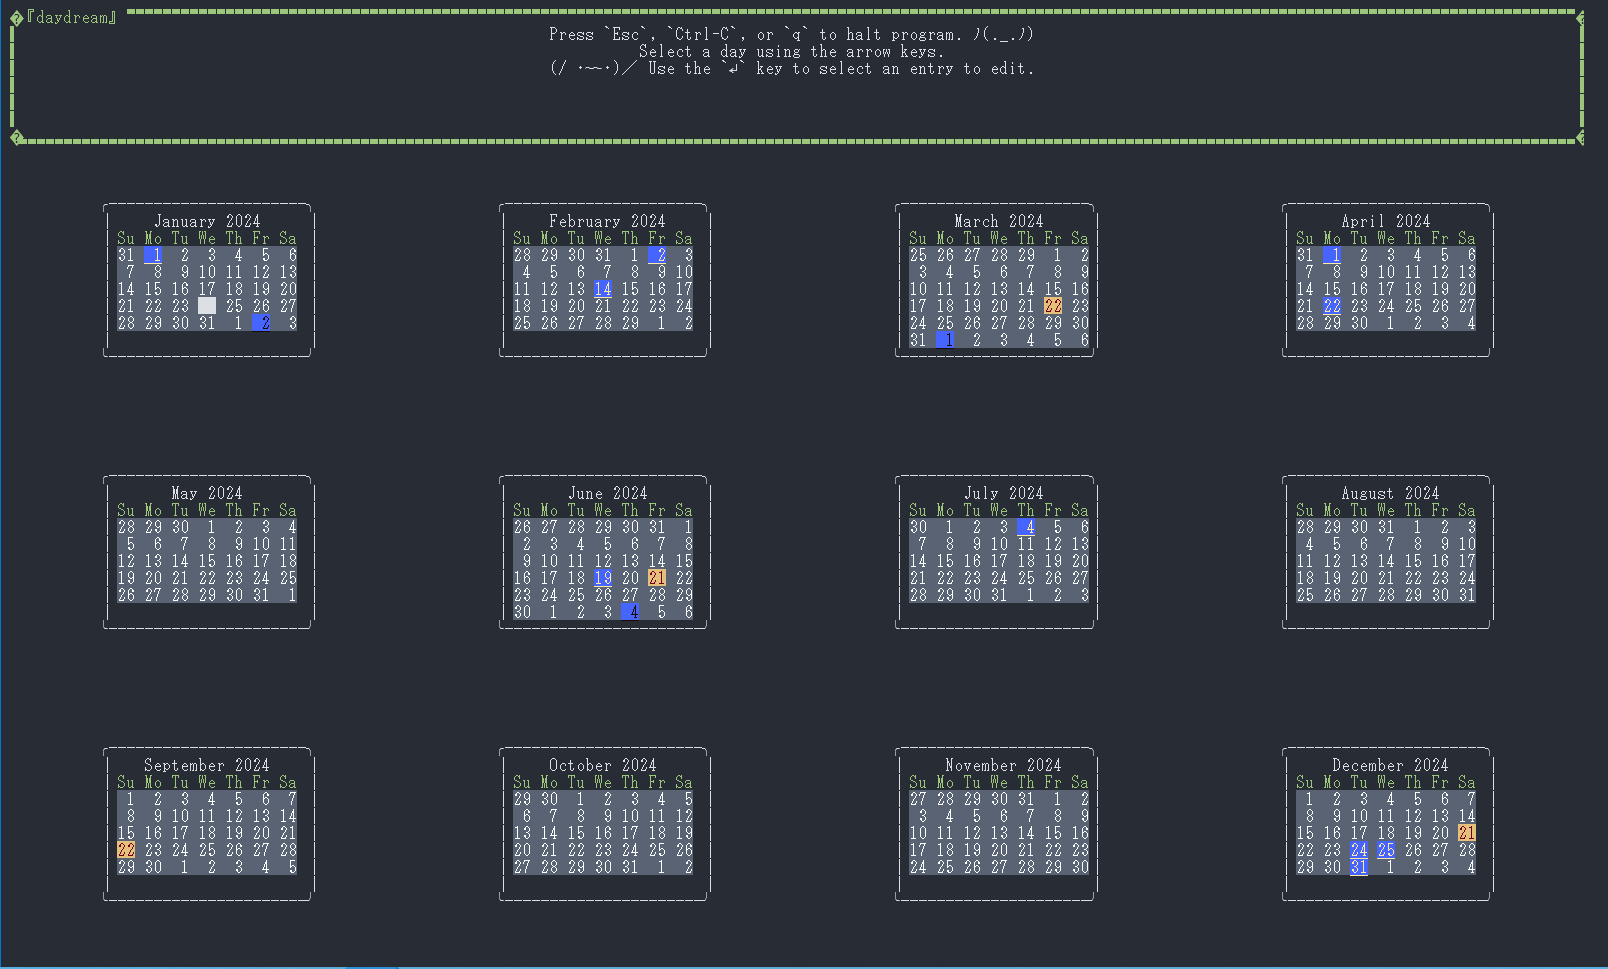The image size is (1608, 969).
Task: Click the highlighted April 1 date
Action: point(1331,255)
